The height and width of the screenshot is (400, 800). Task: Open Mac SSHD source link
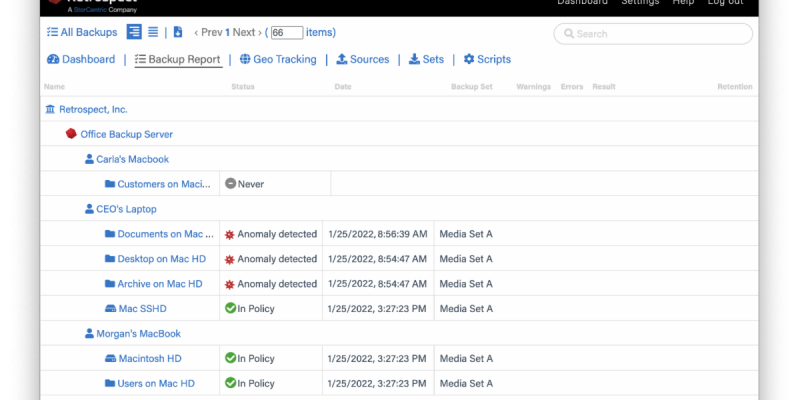(142, 309)
